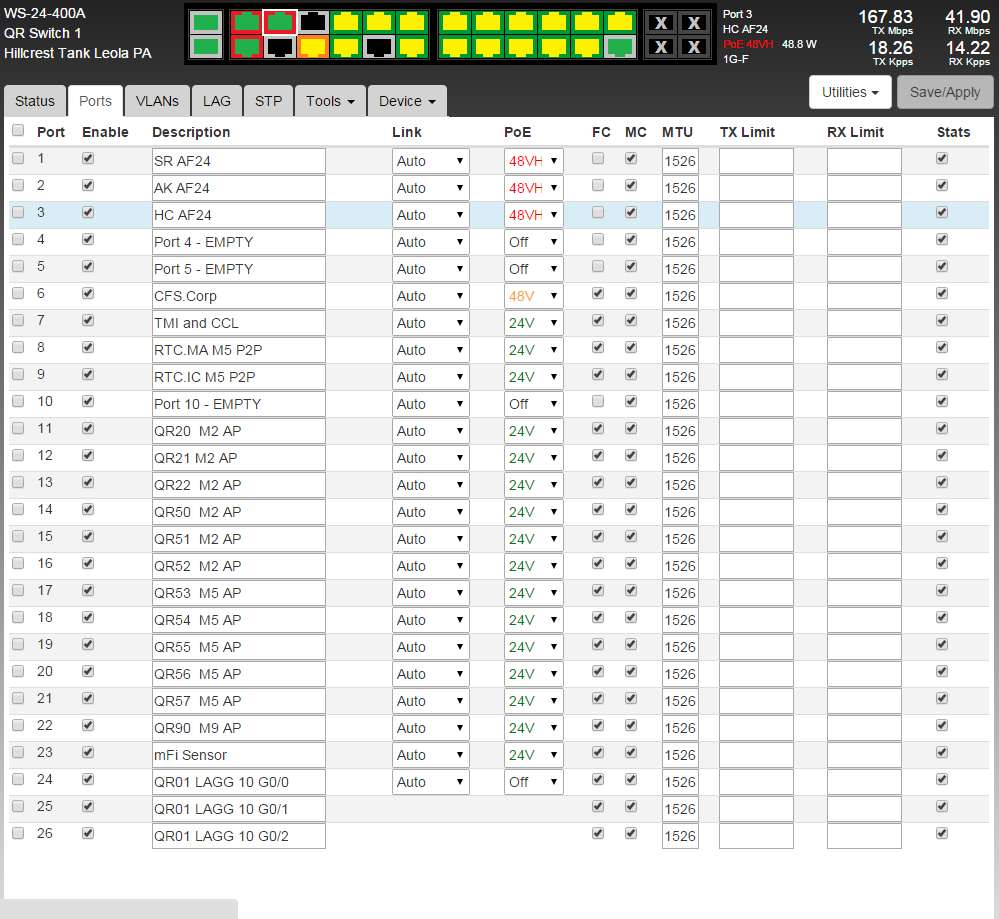Open the Status tab

[x=35, y=101]
